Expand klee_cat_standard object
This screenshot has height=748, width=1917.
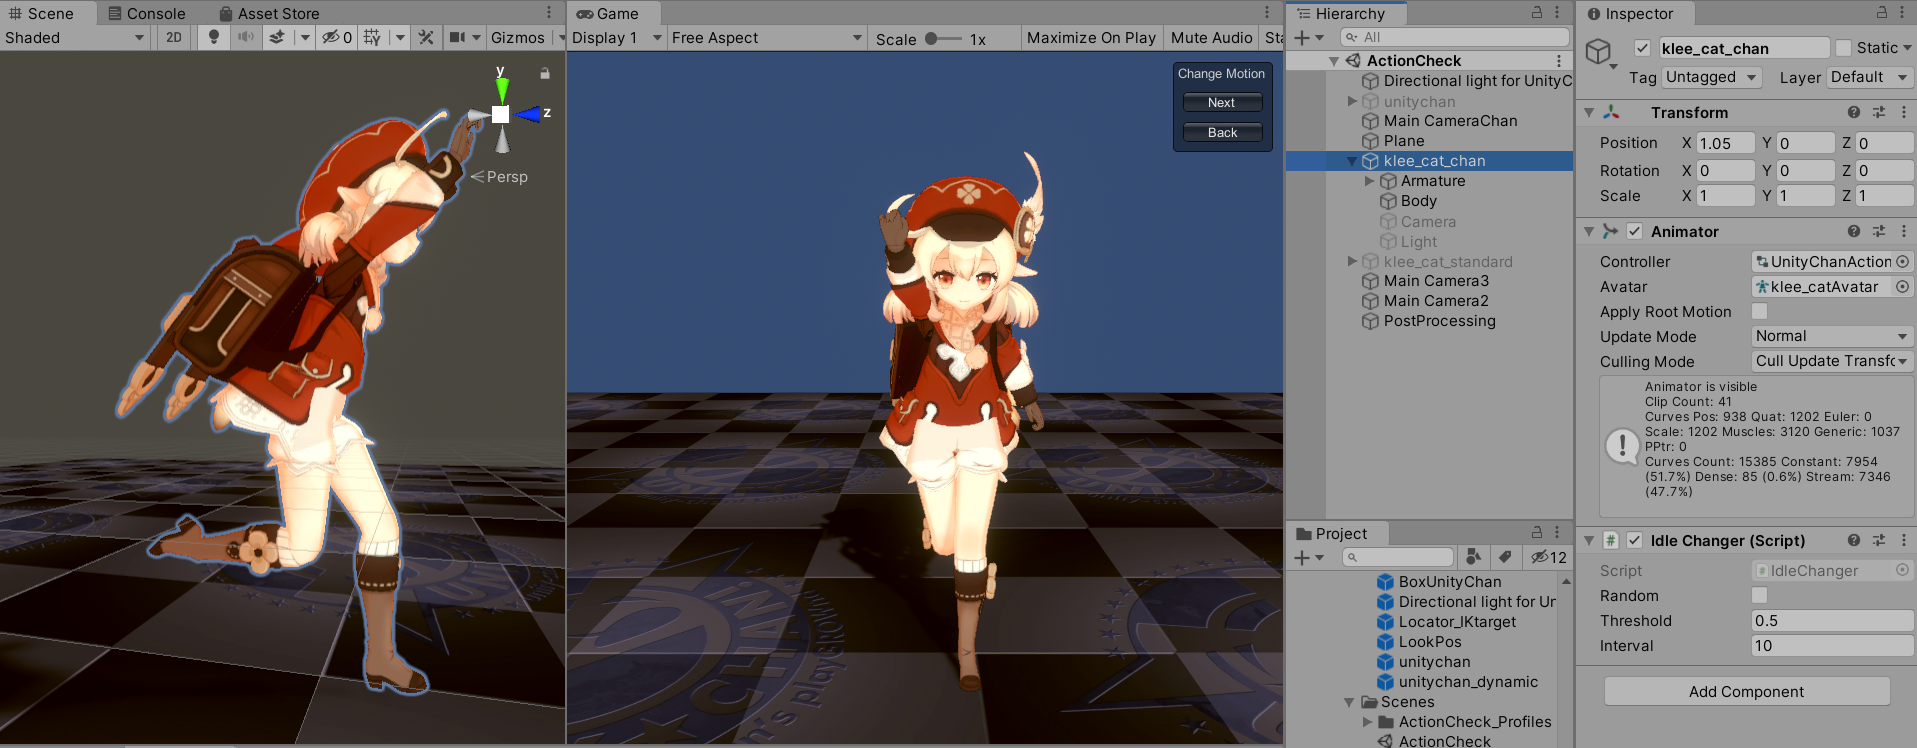pyautogui.click(x=1353, y=261)
